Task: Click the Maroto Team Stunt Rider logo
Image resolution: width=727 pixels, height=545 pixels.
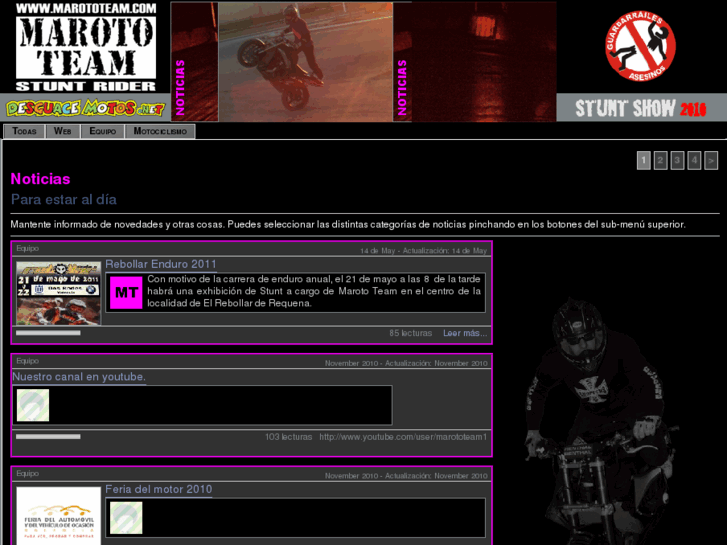Action: [86, 47]
